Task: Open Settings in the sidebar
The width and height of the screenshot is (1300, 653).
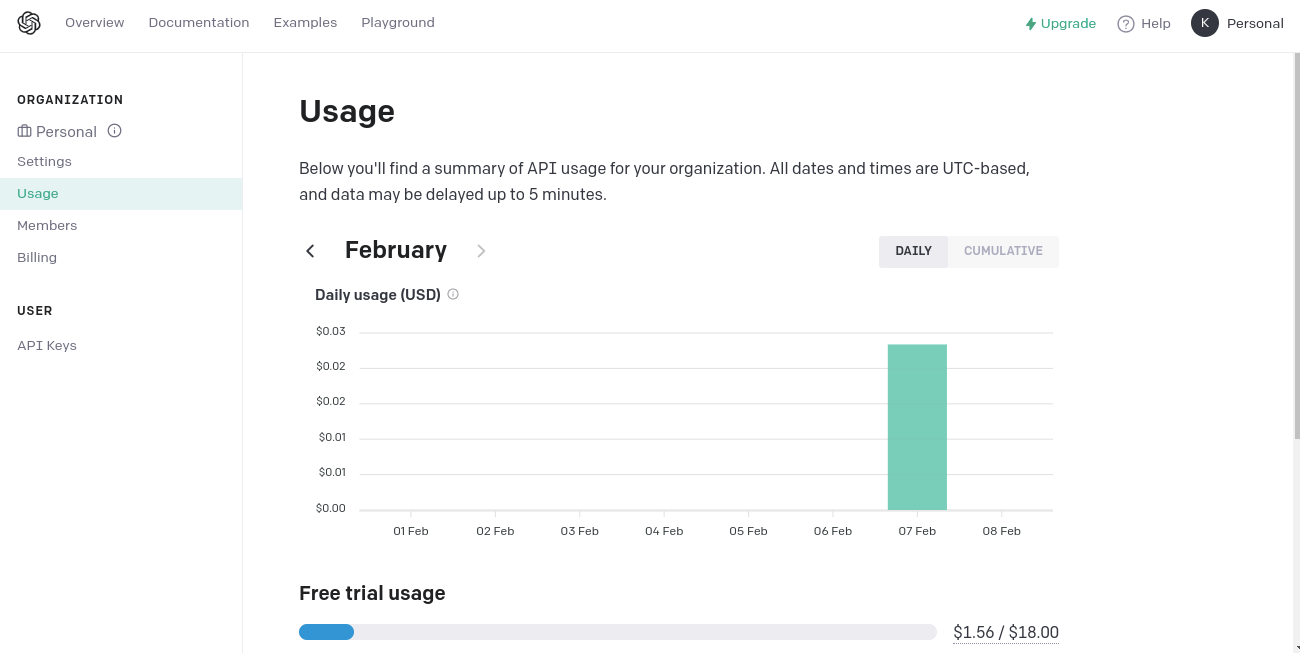Action: [44, 162]
